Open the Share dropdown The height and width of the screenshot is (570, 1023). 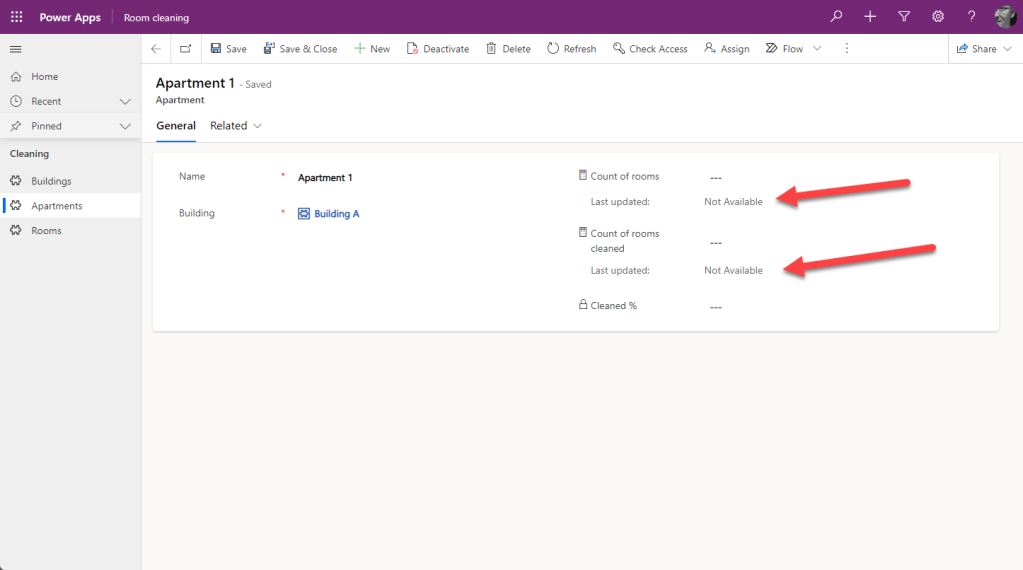[984, 49]
